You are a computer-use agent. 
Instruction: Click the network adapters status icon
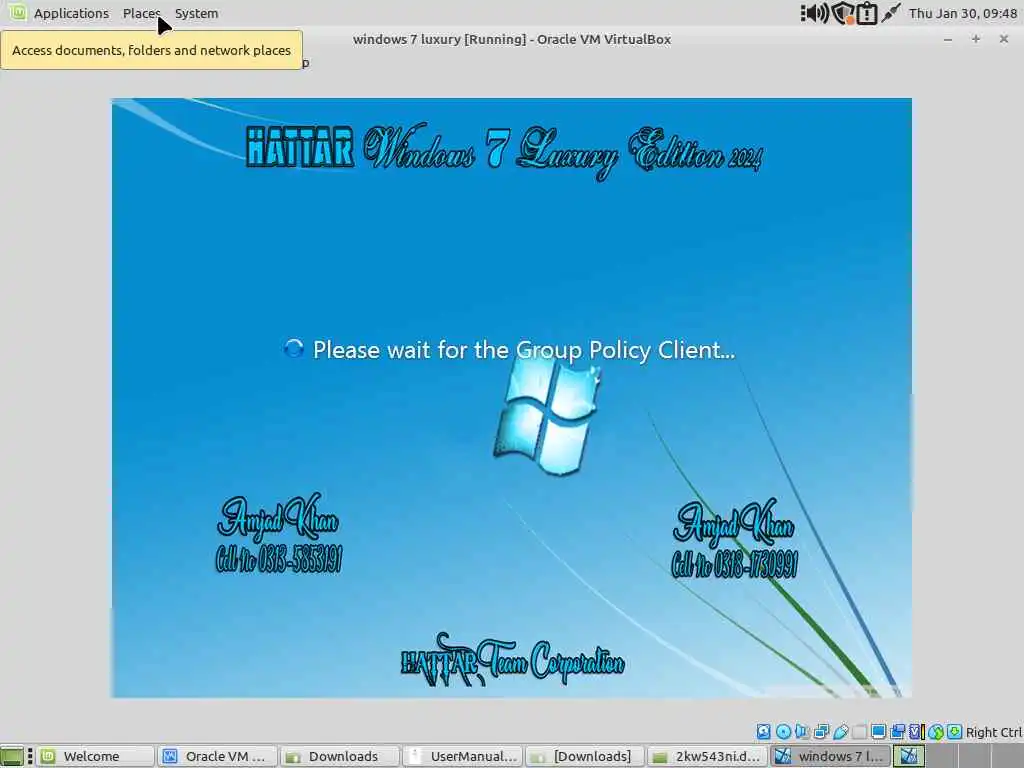pos(822,731)
